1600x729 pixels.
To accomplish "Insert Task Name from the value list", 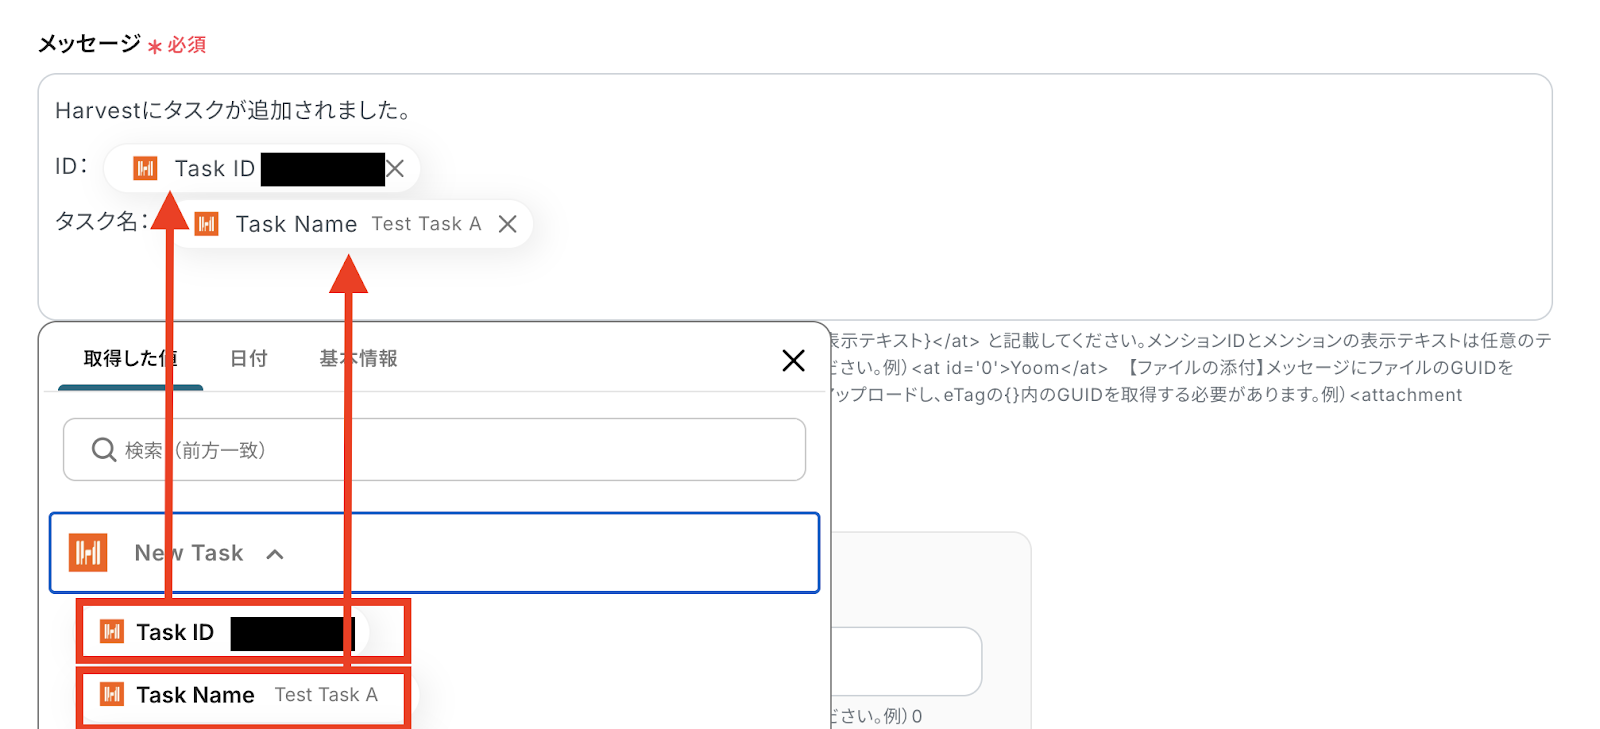I will [x=196, y=695].
